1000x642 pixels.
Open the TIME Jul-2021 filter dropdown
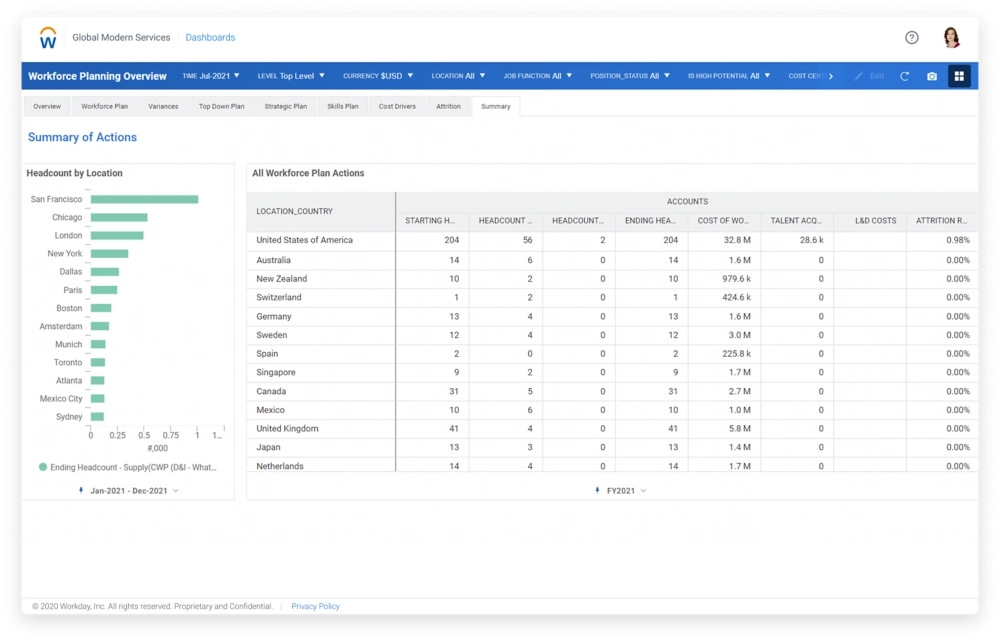point(210,76)
